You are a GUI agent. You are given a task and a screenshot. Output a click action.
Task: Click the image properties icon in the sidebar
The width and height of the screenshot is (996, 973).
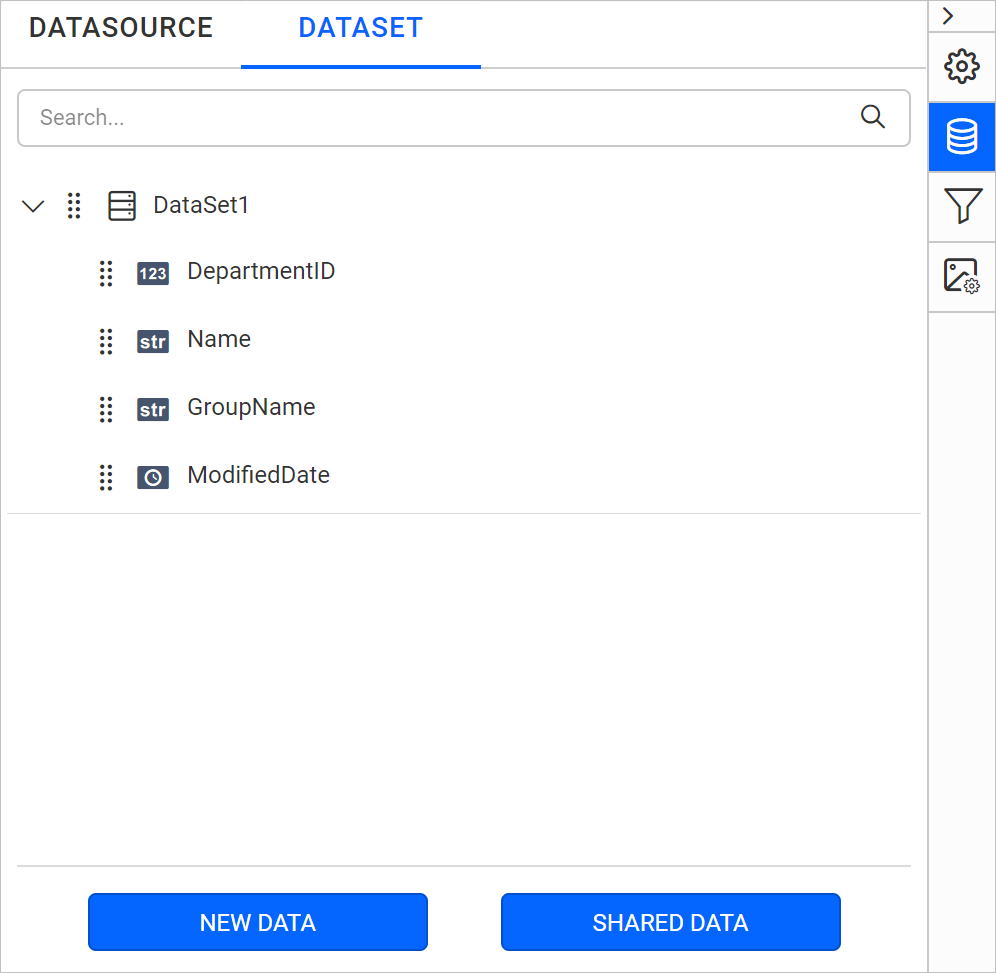[961, 277]
